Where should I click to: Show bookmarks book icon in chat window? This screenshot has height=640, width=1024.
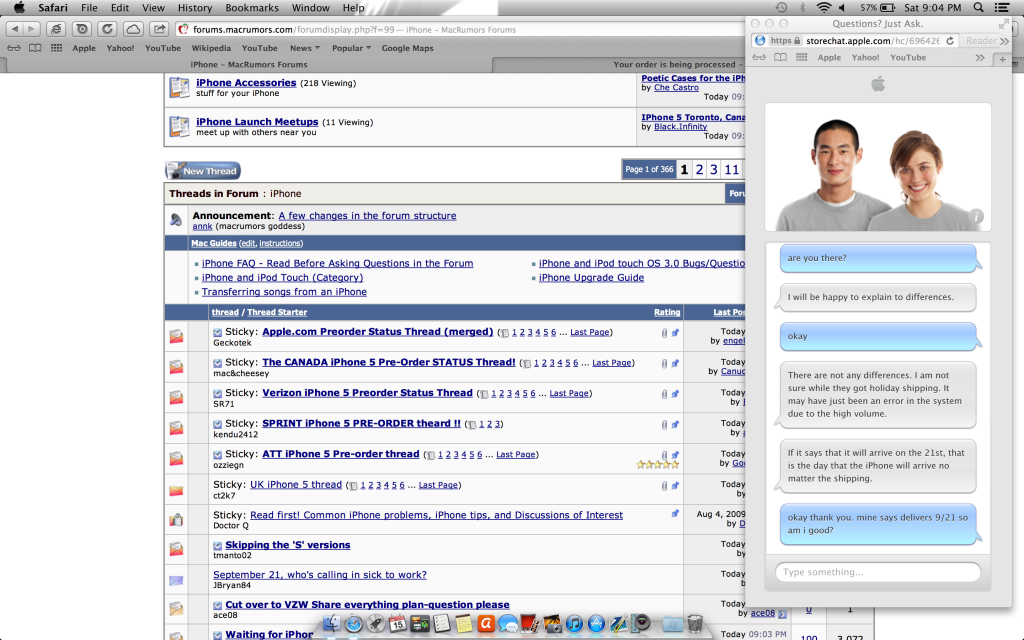tap(780, 57)
